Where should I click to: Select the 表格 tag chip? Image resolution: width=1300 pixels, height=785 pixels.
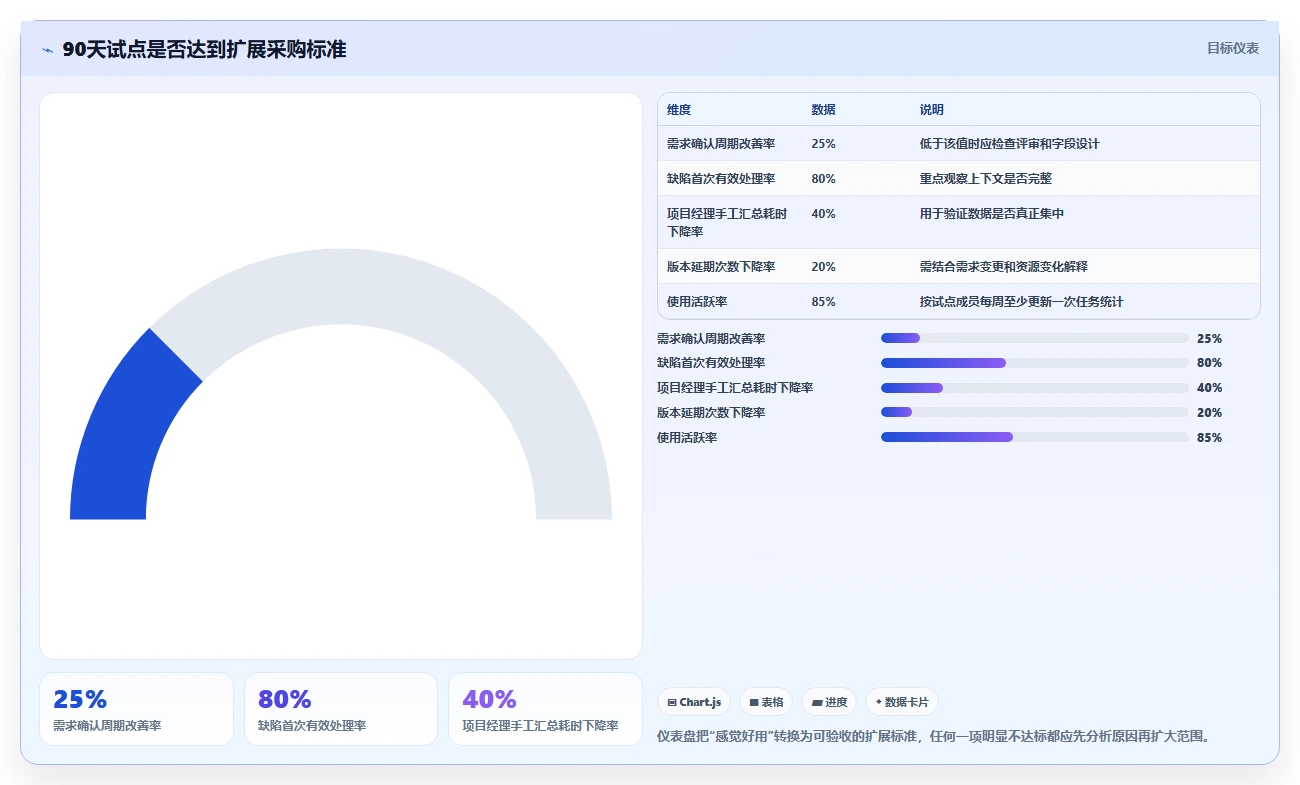point(766,702)
